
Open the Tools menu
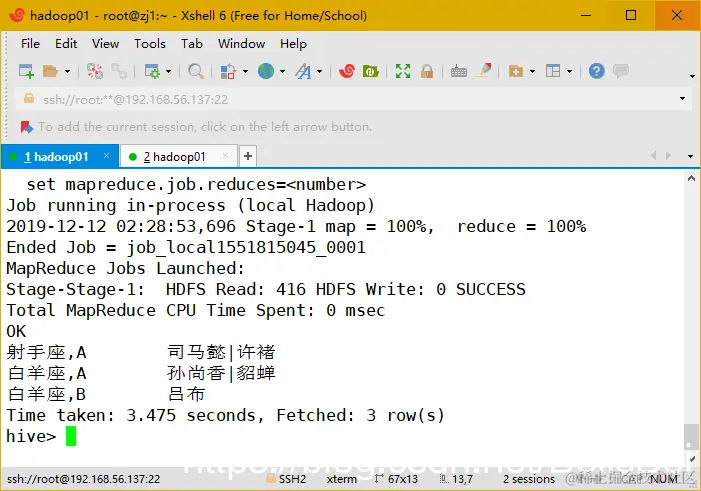150,43
